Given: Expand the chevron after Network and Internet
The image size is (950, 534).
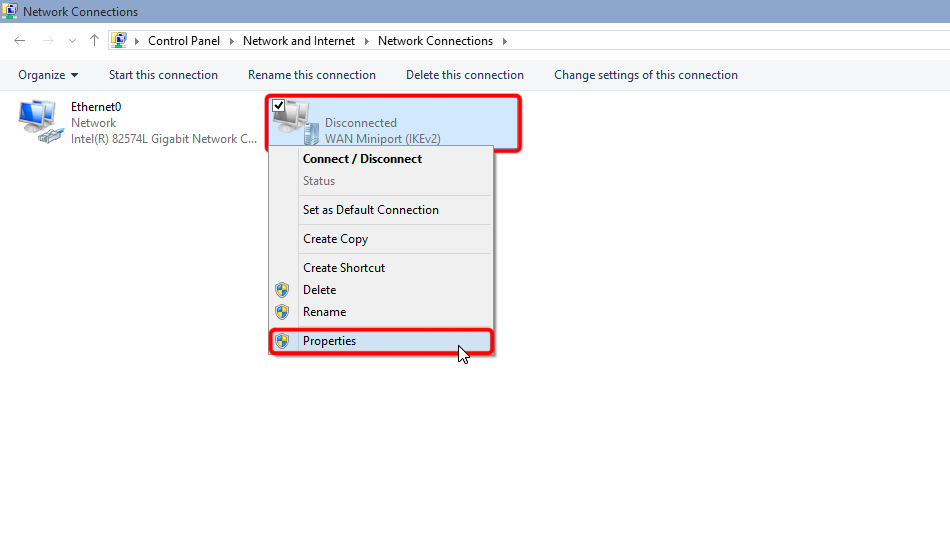Looking at the screenshot, I should click(366, 41).
